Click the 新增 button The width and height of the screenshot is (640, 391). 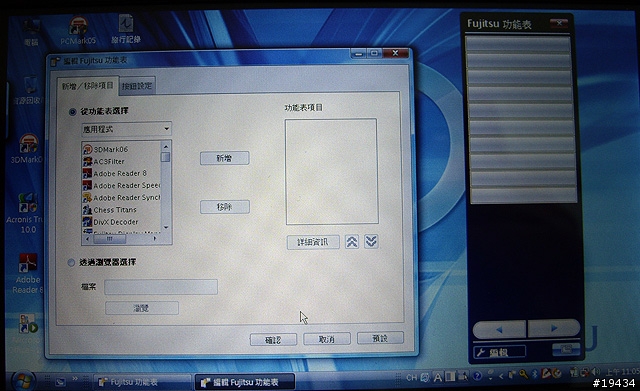tap(224, 158)
